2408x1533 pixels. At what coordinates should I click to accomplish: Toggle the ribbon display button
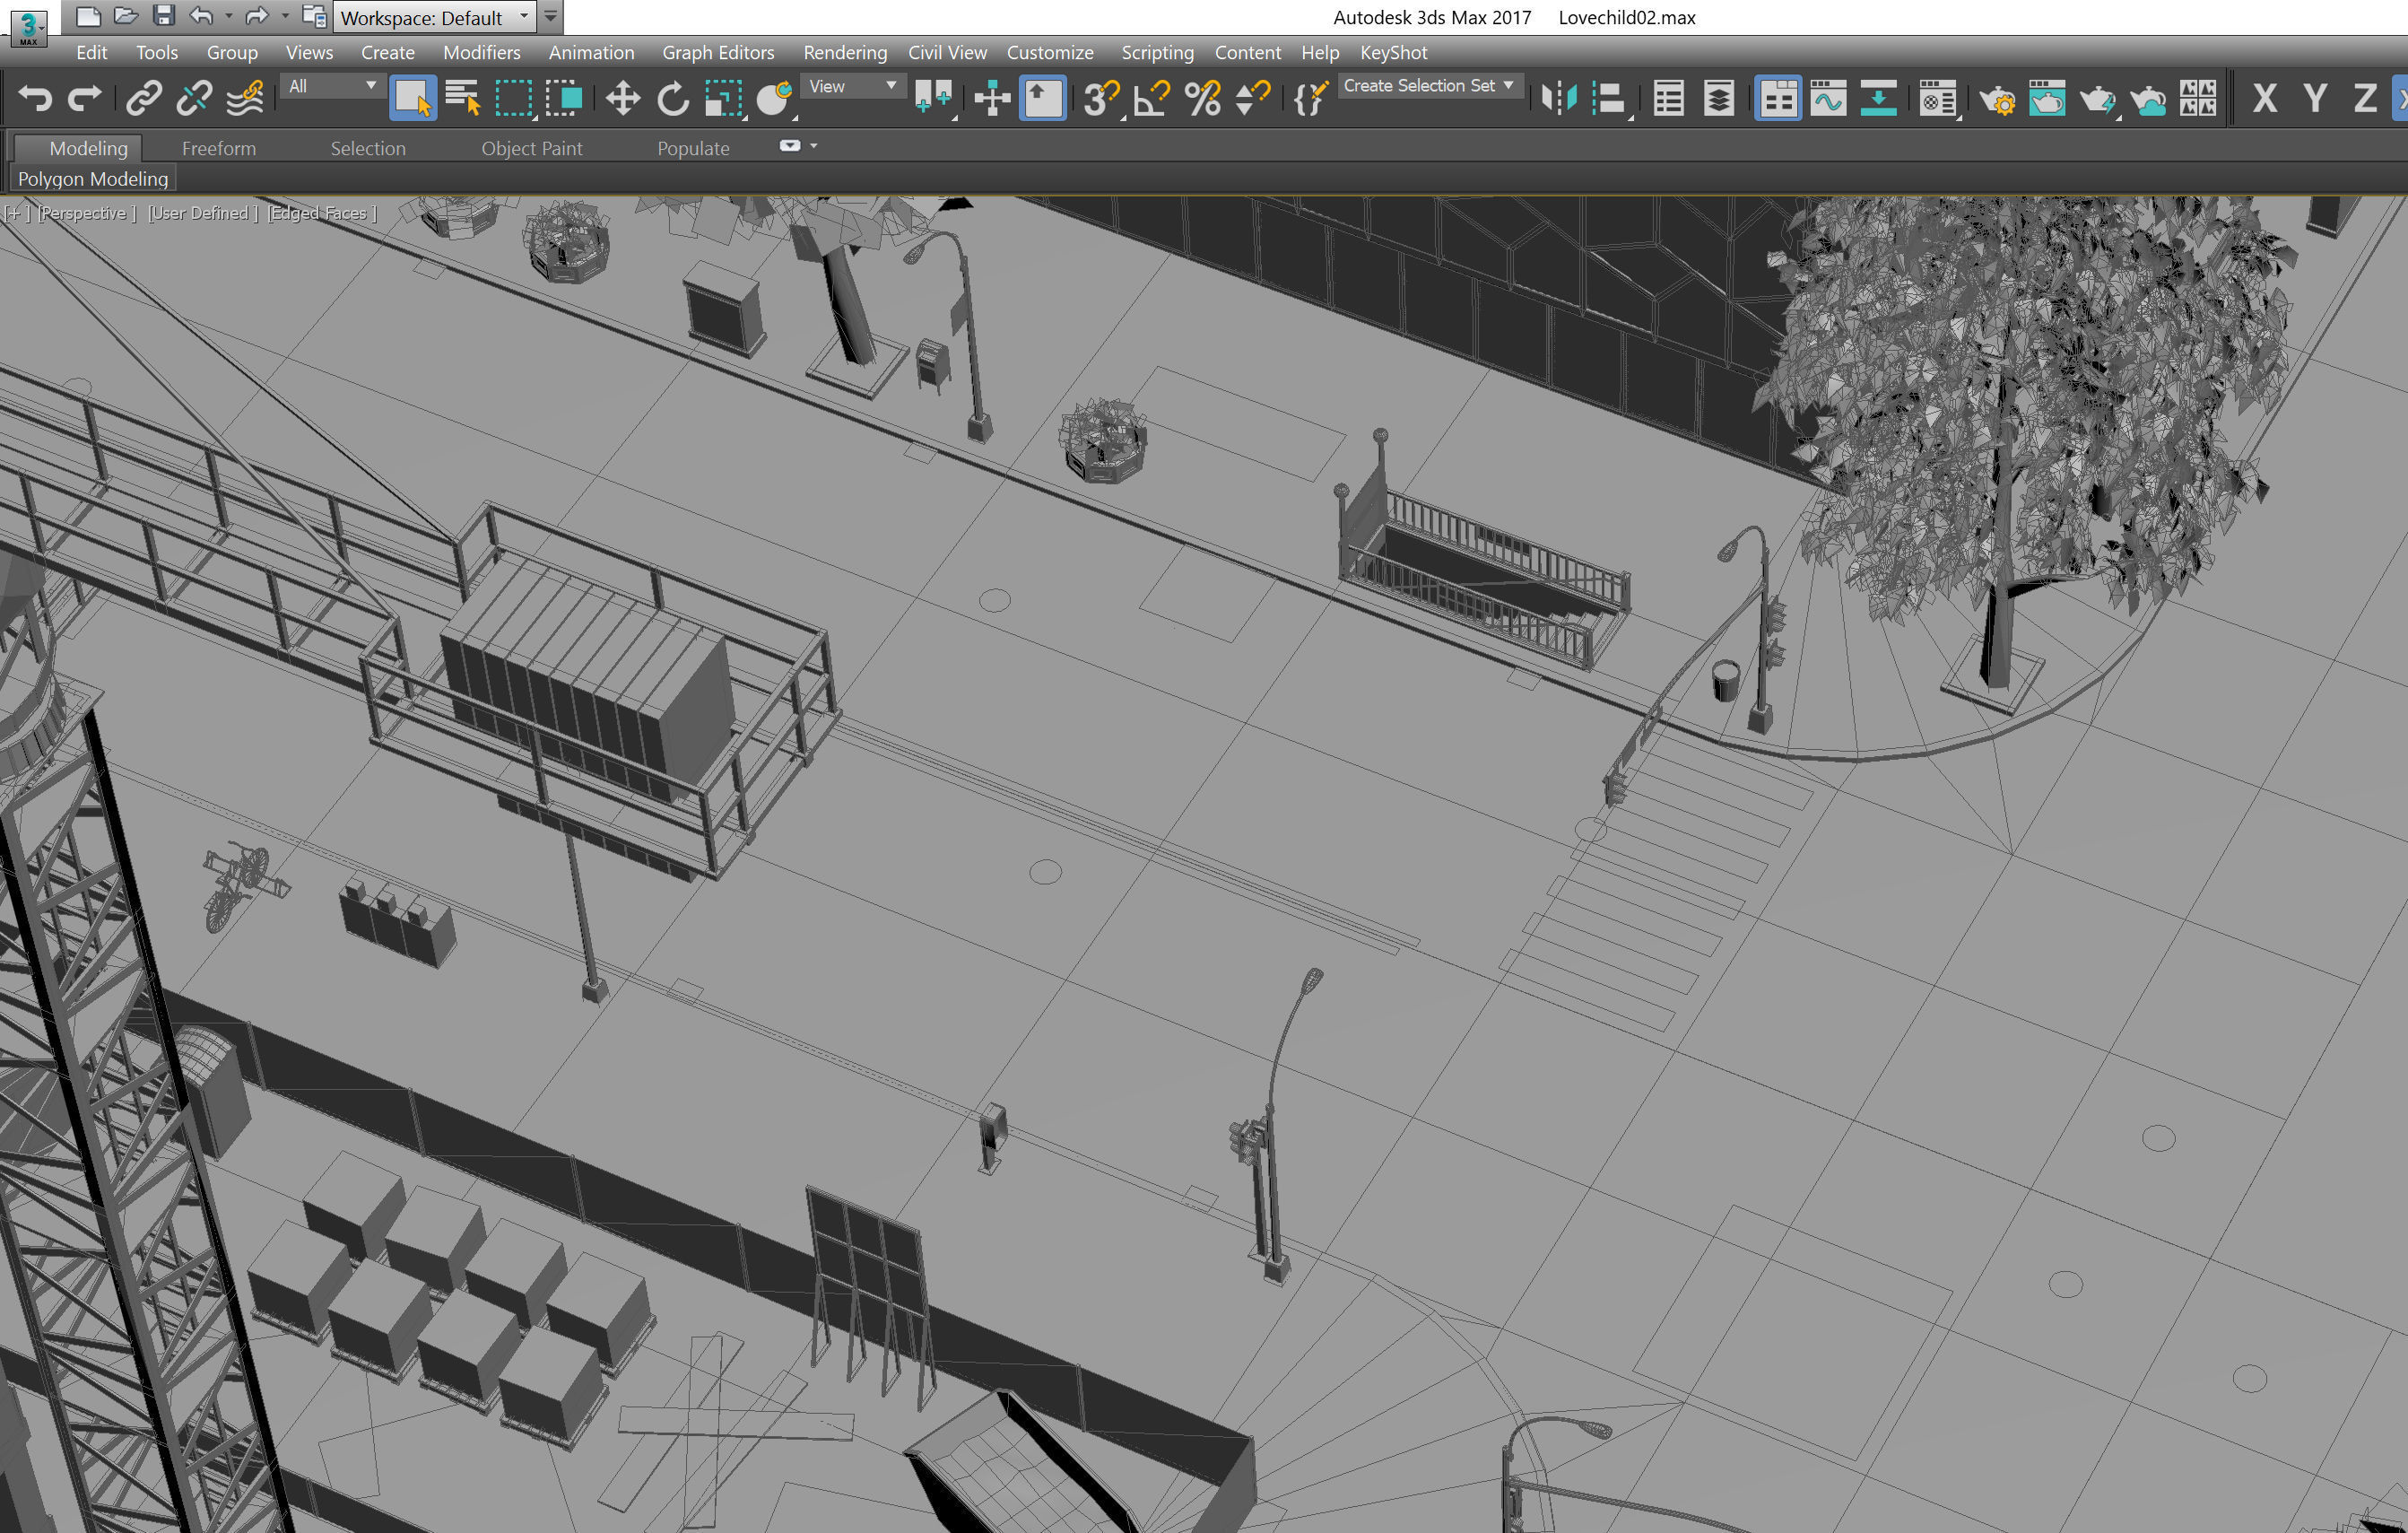1778,99
